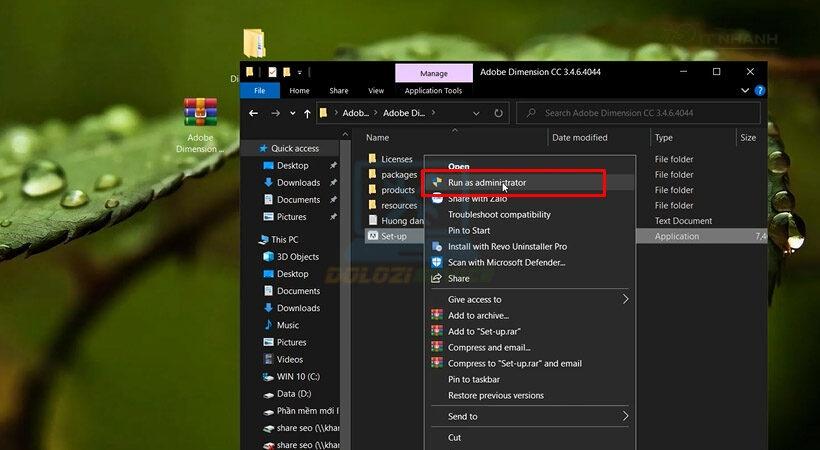820x450 pixels.
Task: Click the Refresh button in address bar
Action: point(500,113)
